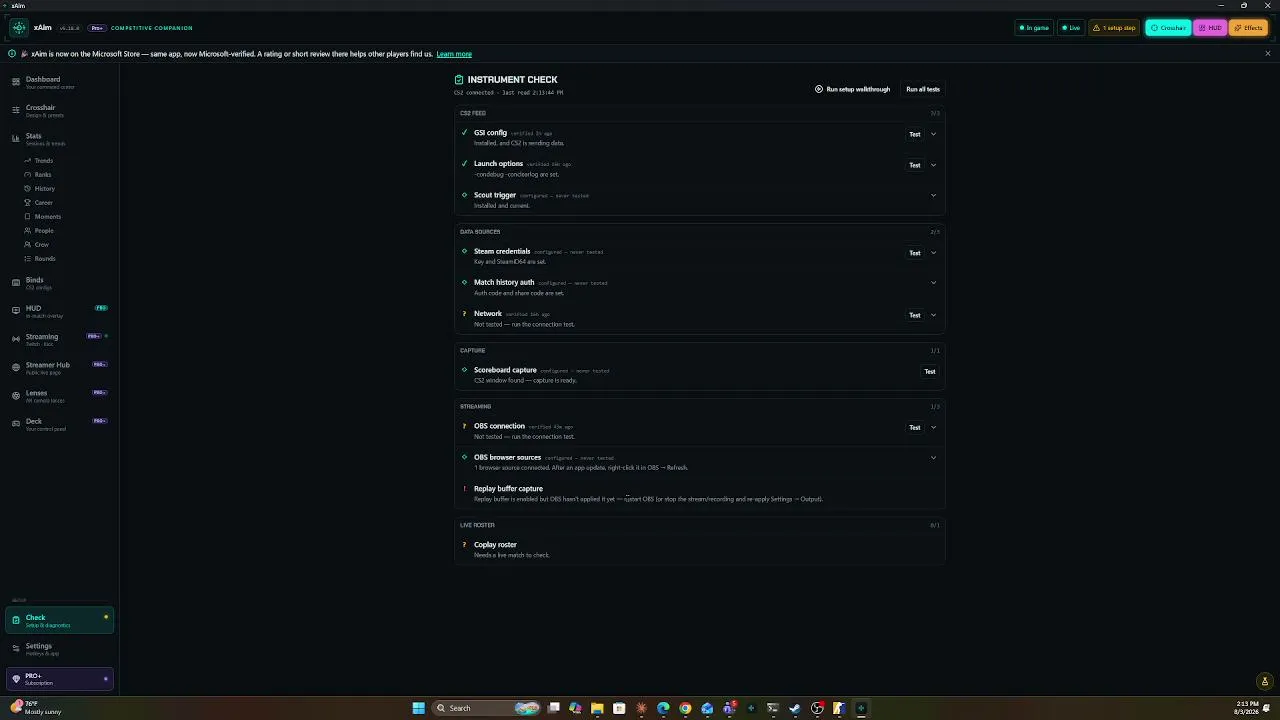Open the Deck sidebar section
The width and height of the screenshot is (1280, 720).
click(x=60, y=424)
